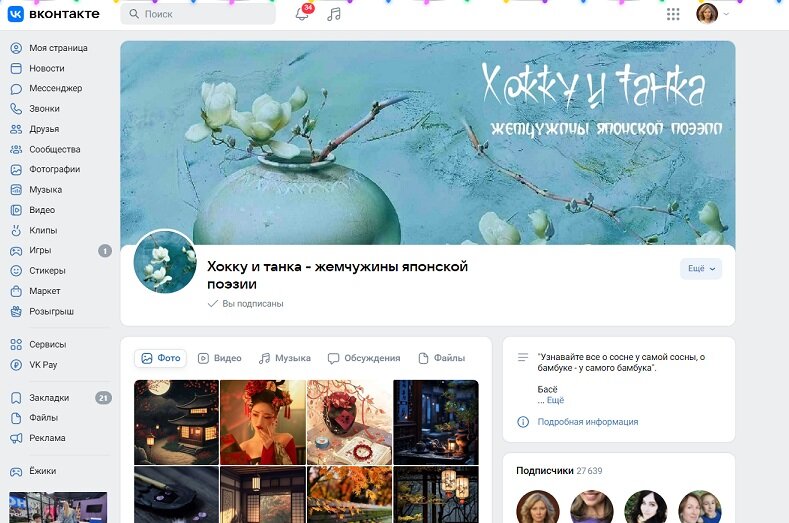Click the VK logo icon

(x=16, y=14)
